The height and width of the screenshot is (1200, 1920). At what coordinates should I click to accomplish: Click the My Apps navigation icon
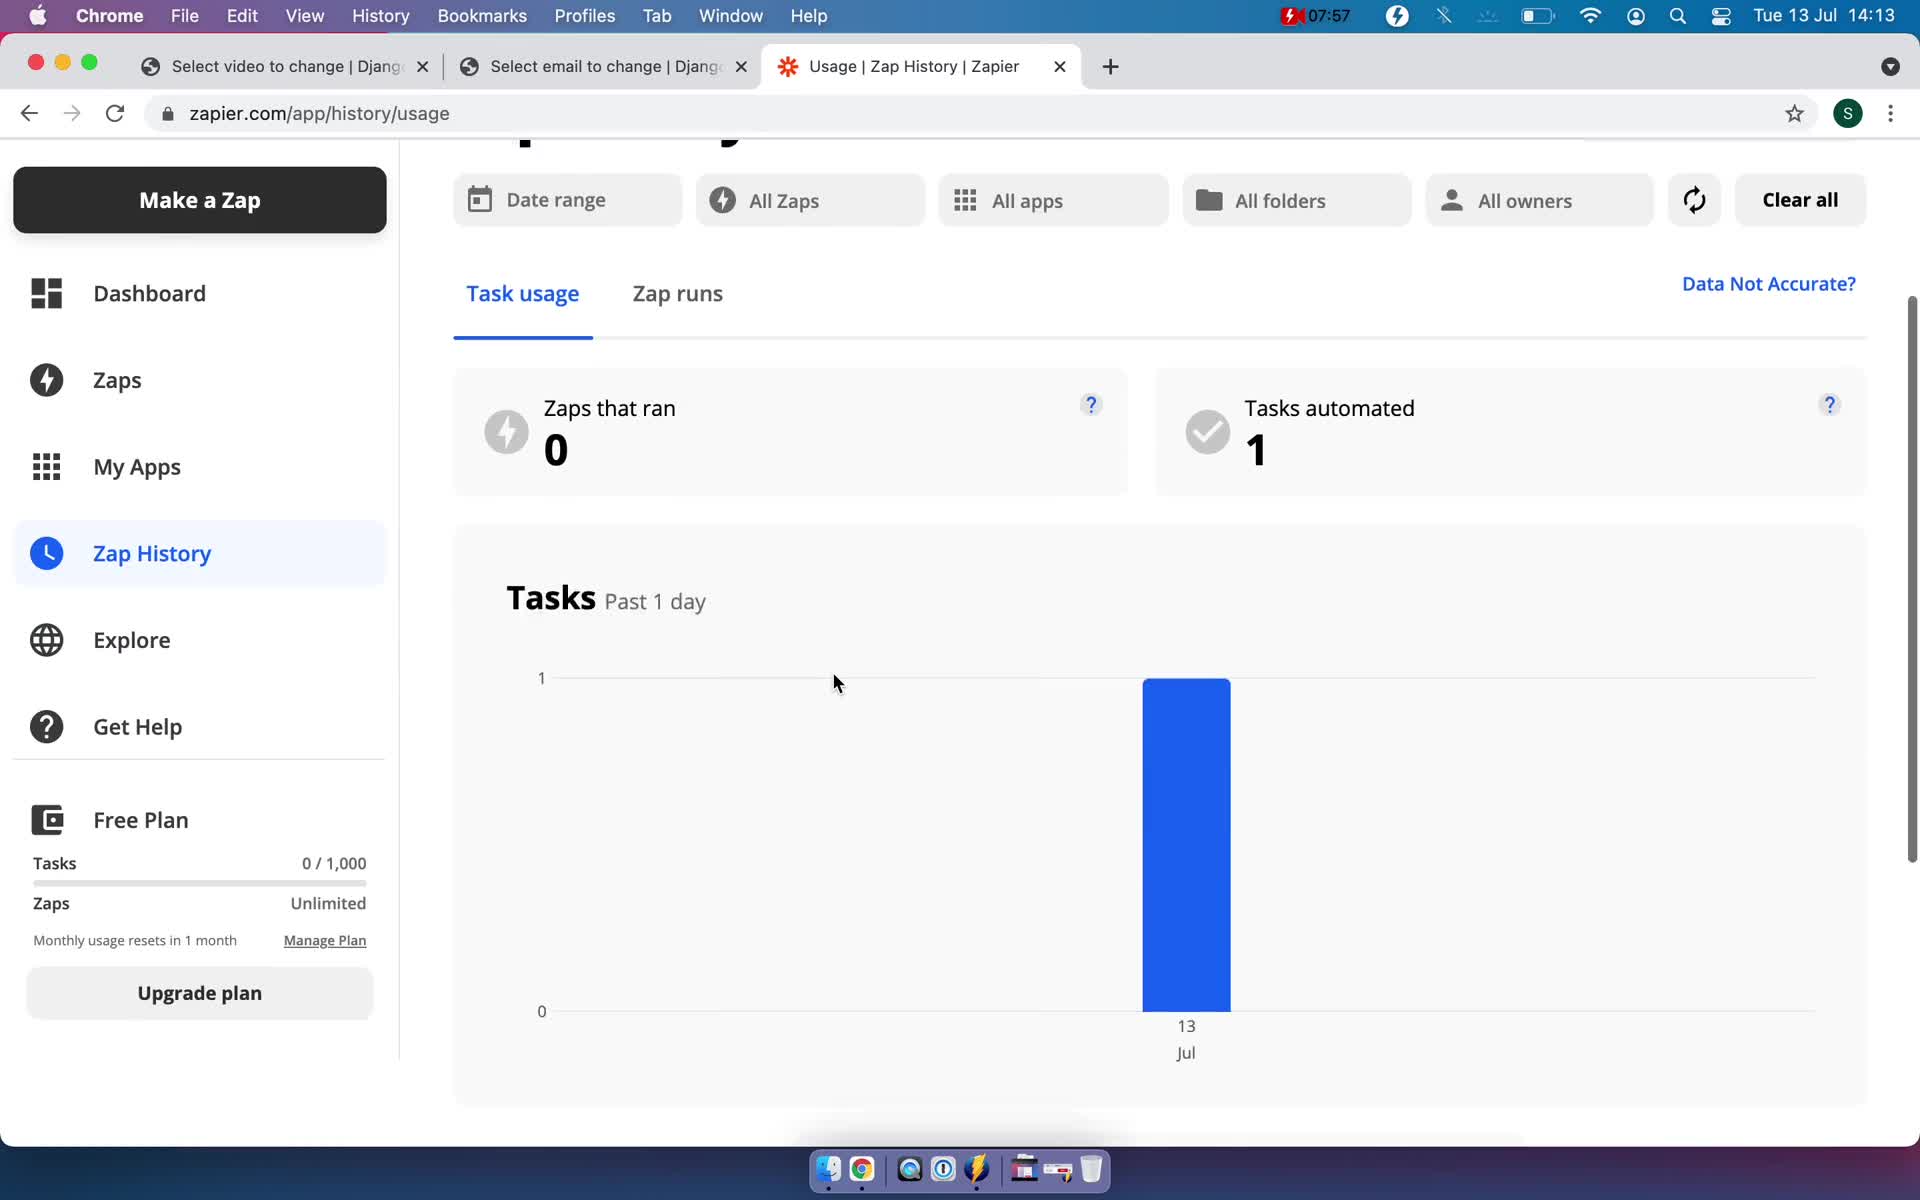point(46,466)
